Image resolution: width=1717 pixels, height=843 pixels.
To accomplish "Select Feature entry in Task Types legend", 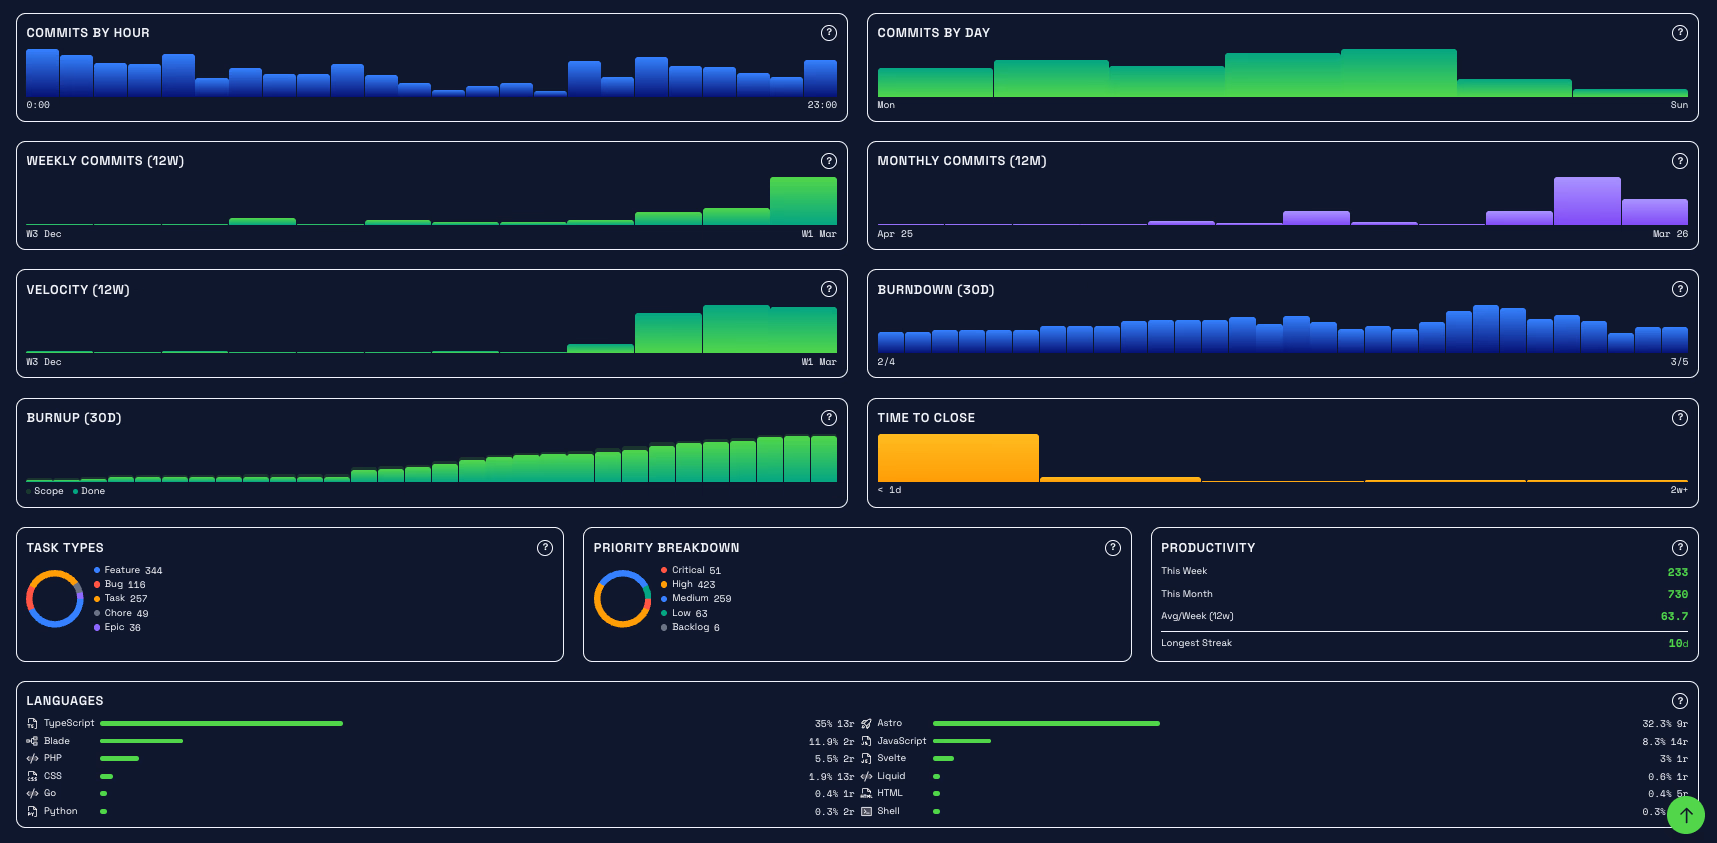I will 128,570.
